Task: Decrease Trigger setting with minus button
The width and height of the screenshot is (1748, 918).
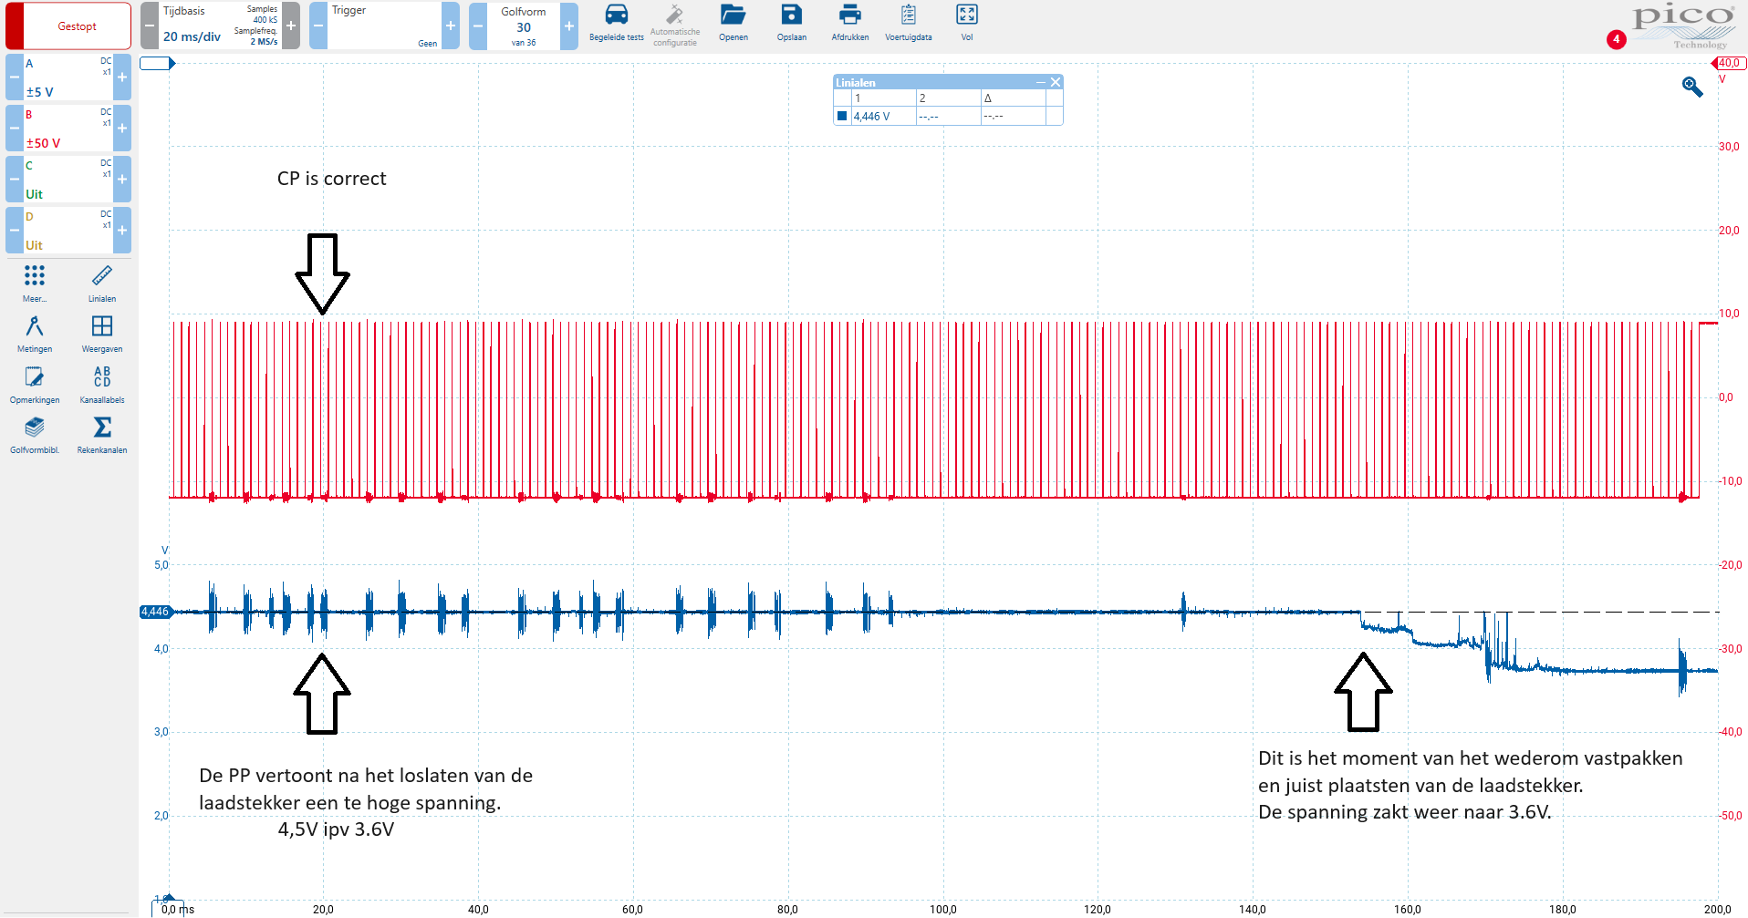Action: (x=318, y=26)
